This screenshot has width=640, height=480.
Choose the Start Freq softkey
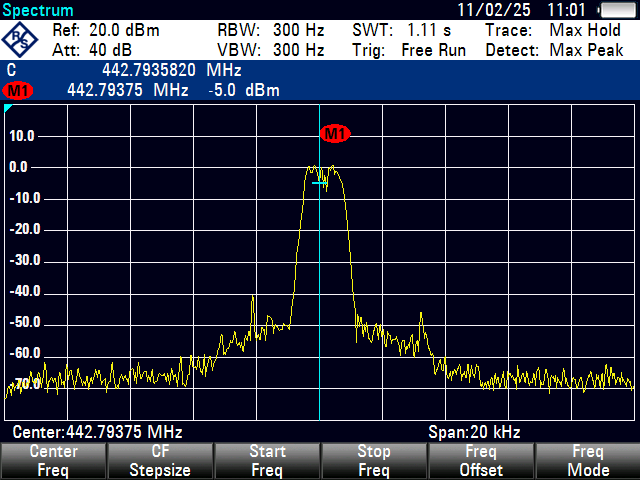[267, 461]
